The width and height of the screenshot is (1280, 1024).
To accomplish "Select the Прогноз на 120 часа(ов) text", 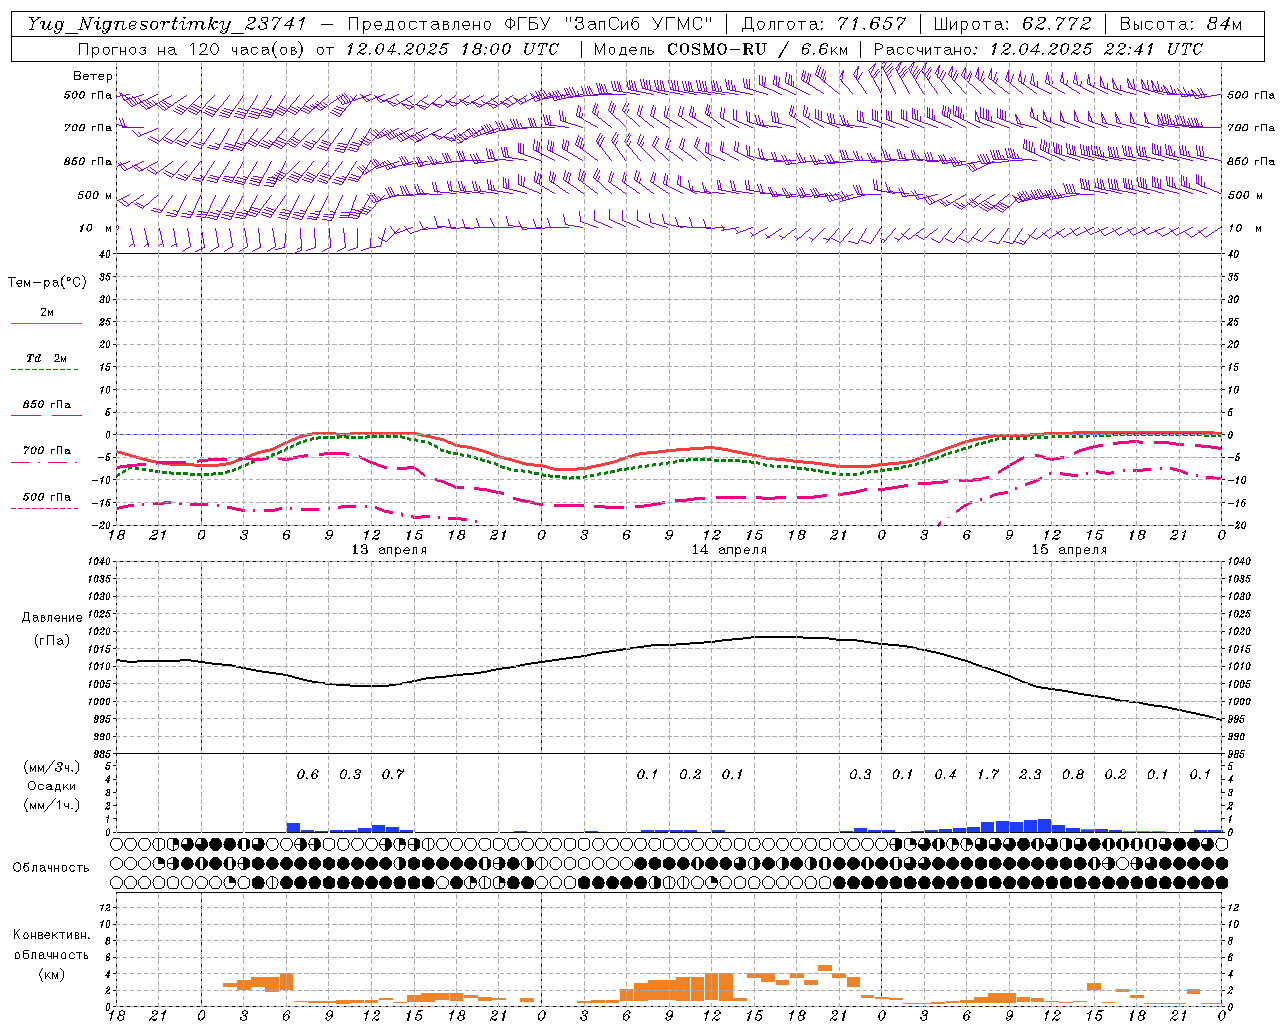I will tap(193, 49).
